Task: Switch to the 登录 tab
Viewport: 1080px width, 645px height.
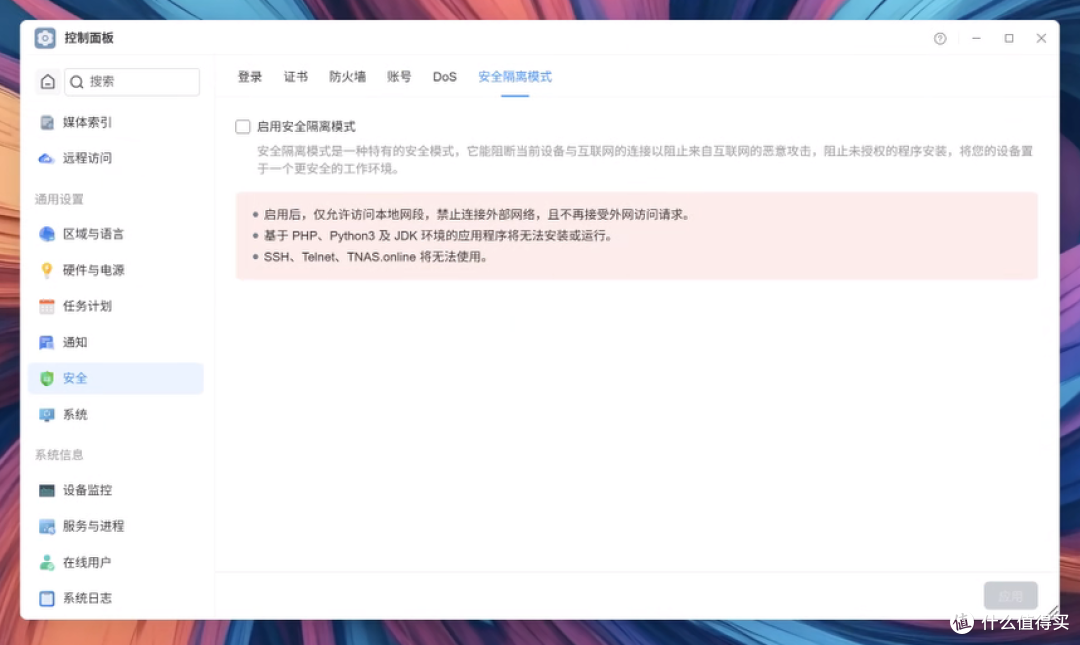Action: click(x=250, y=77)
